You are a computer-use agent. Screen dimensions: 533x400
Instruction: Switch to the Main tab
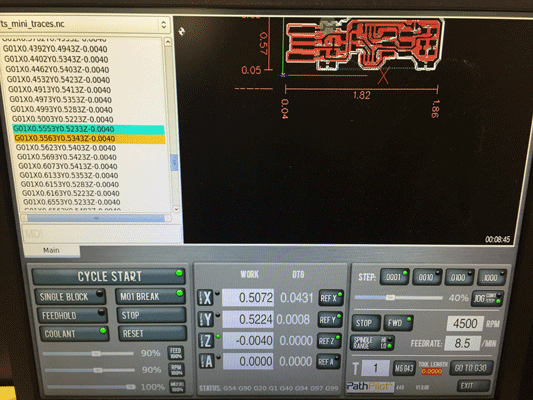point(51,250)
